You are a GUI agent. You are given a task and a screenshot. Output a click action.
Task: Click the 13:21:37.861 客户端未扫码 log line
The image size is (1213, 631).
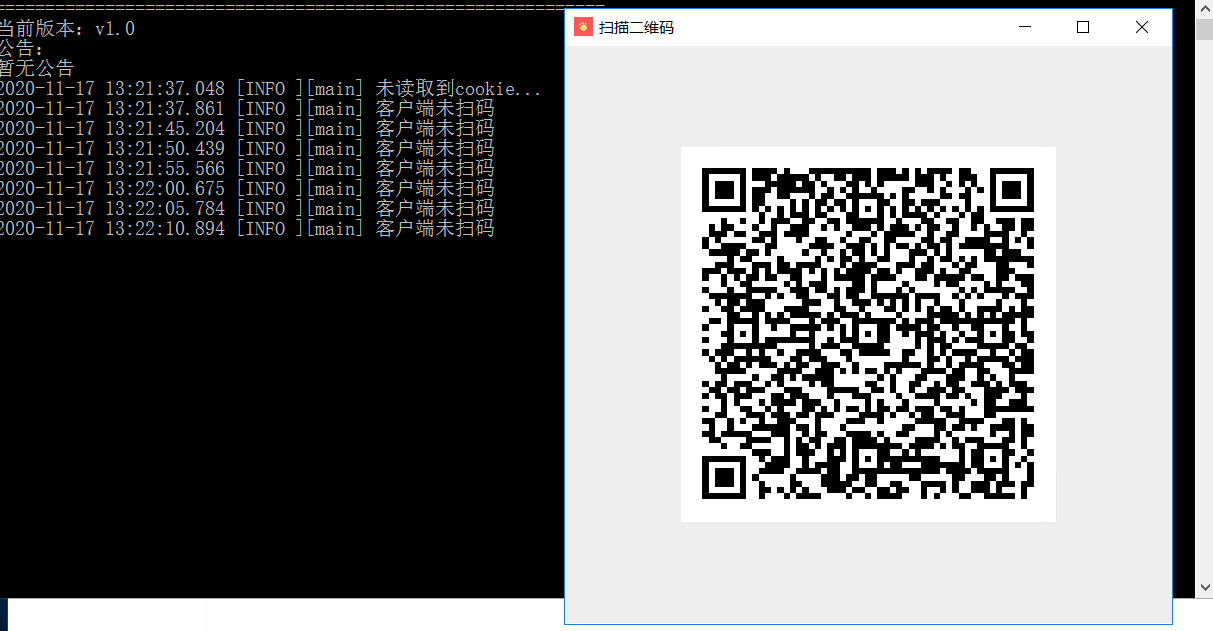(x=247, y=109)
